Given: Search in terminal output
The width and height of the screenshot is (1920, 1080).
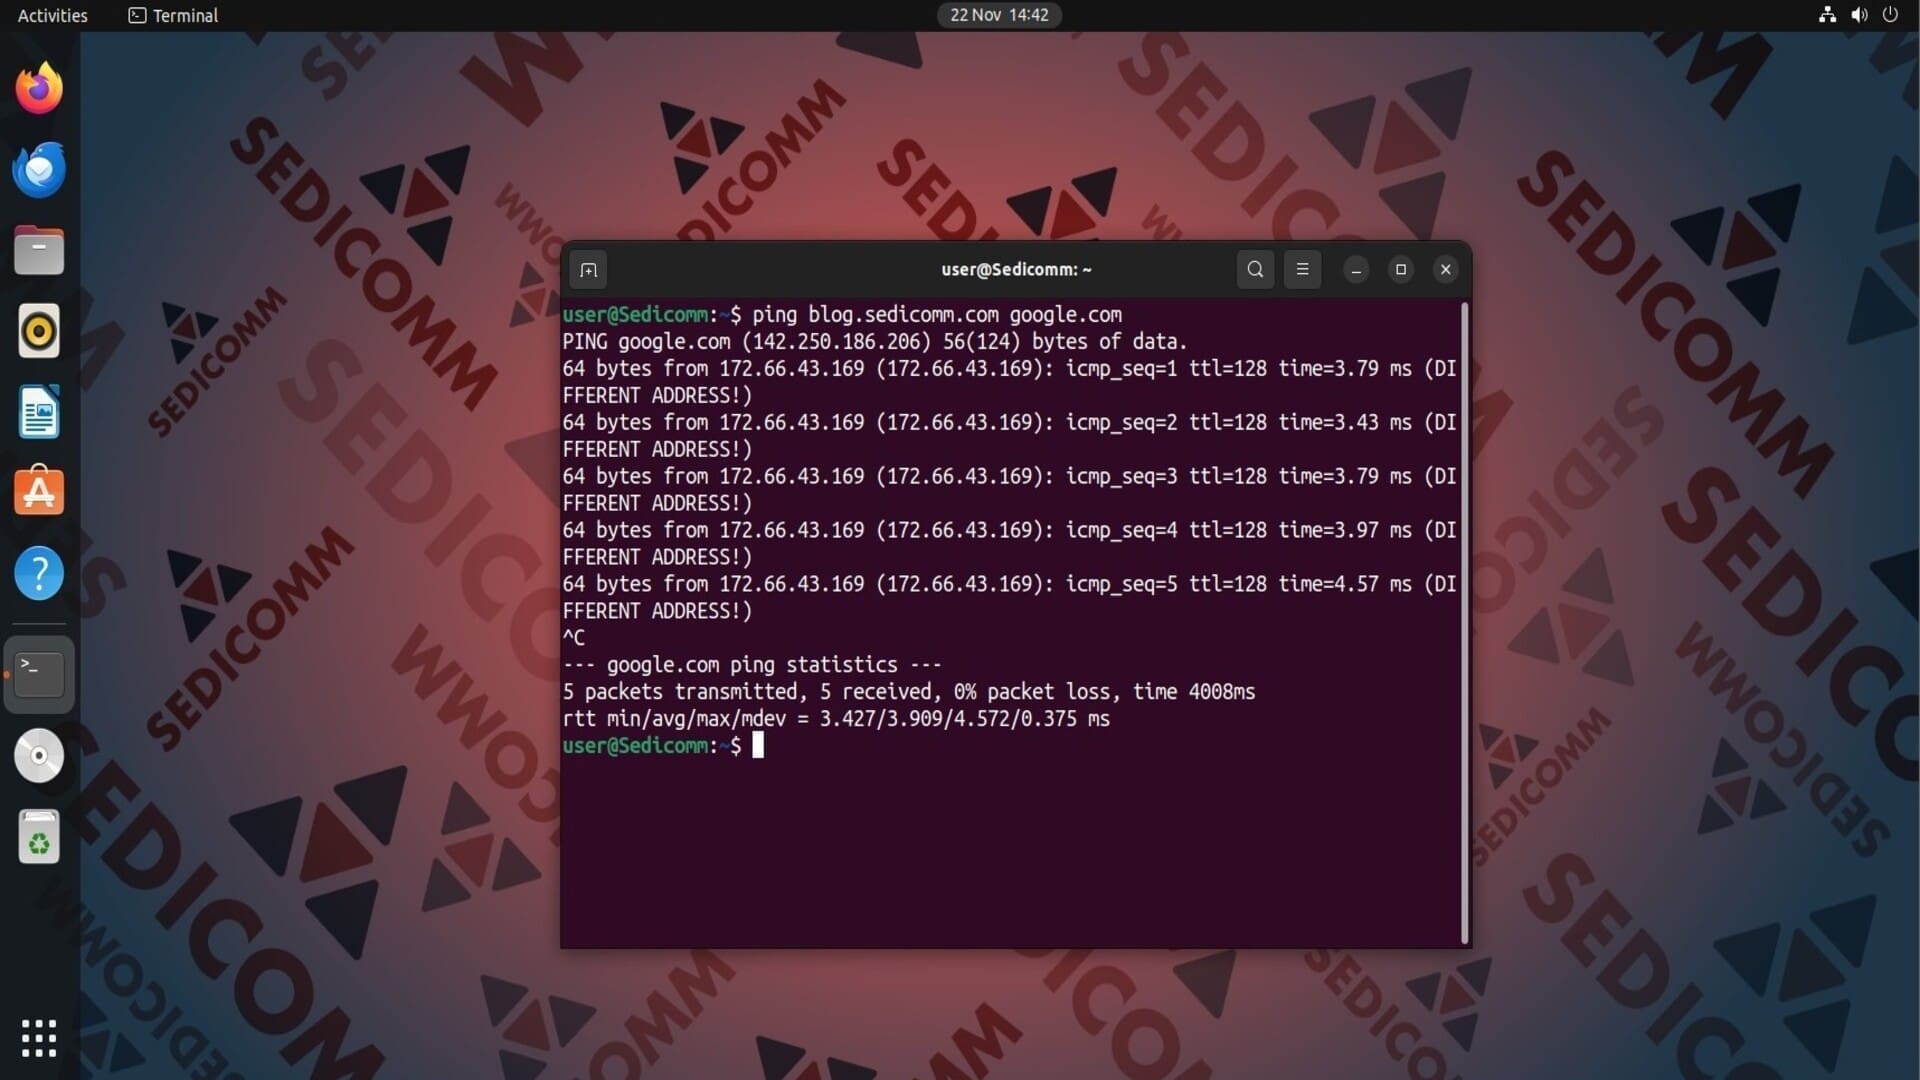Looking at the screenshot, I should [x=1255, y=269].
